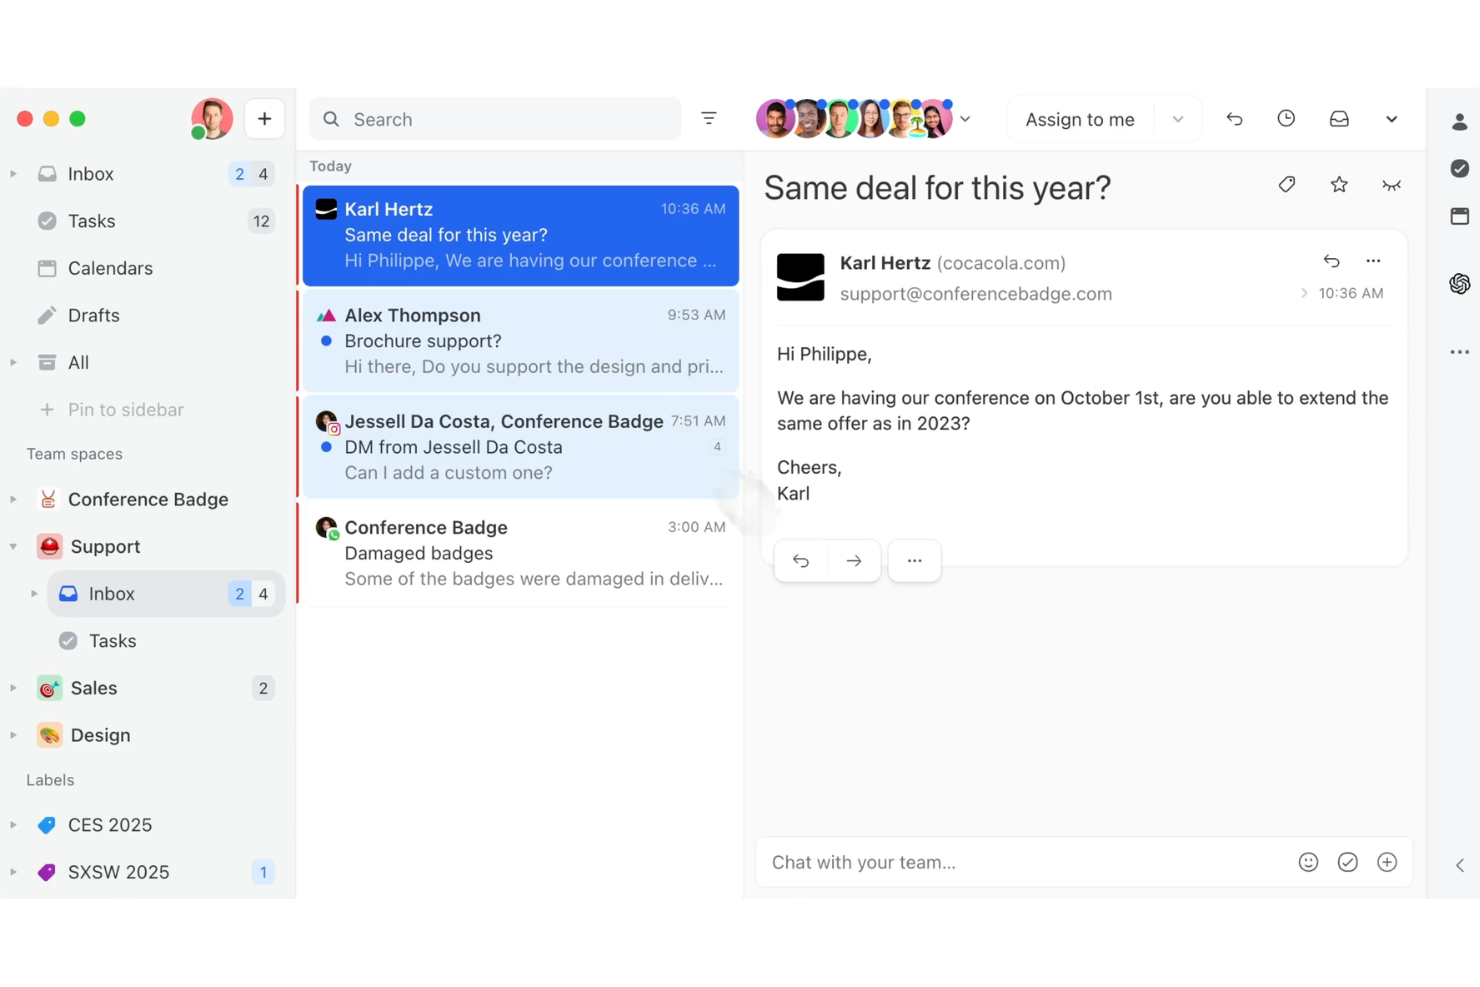This screenshot has height=987, width=1480.
Task: Snooze the conversation using the clock icon
Action: point(1286,118)
